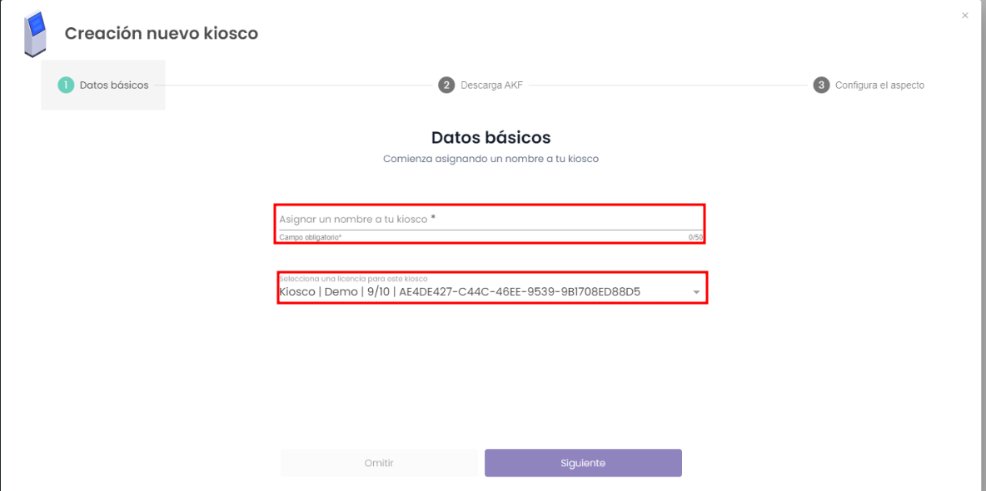Click the 'Selecciona una licencia' field label

[x=339, y=277]
